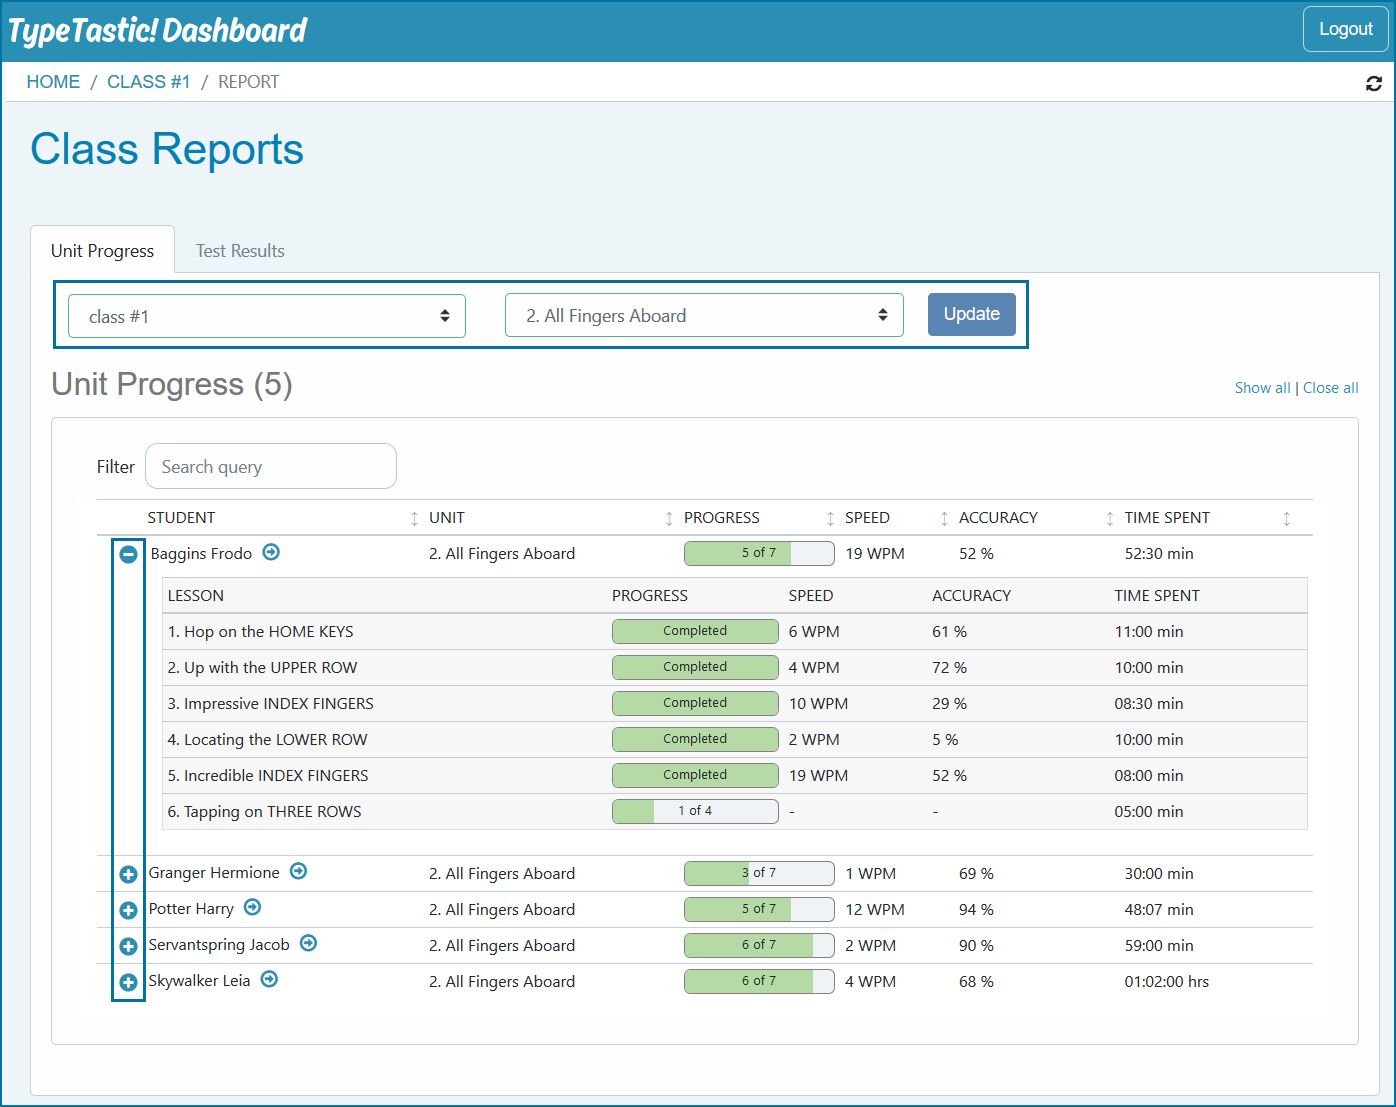Open Servantspring Jacob's student arrow icon
Viewport: 1396px width, 1107px height.
click(x=308, y=943)
